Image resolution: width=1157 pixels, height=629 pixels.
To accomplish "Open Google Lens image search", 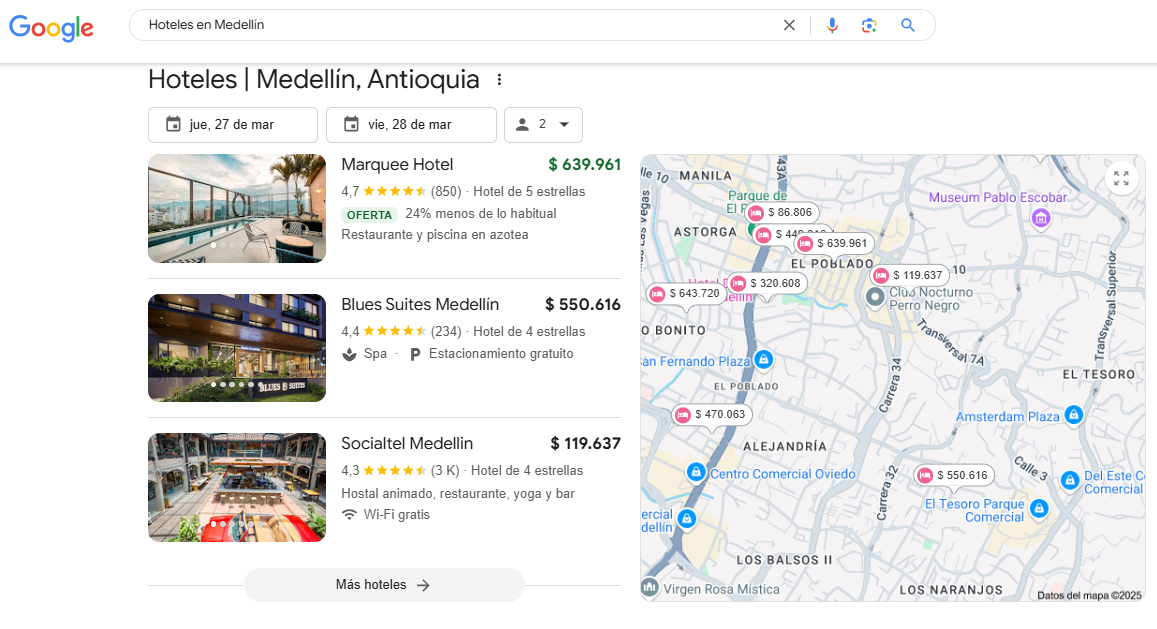I will pyautogui.click(x=869, y=25).
